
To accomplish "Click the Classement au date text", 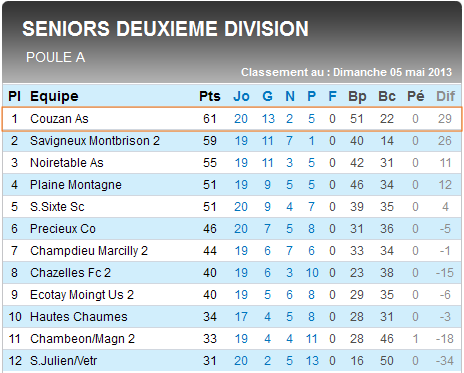I will click(346, 72).
